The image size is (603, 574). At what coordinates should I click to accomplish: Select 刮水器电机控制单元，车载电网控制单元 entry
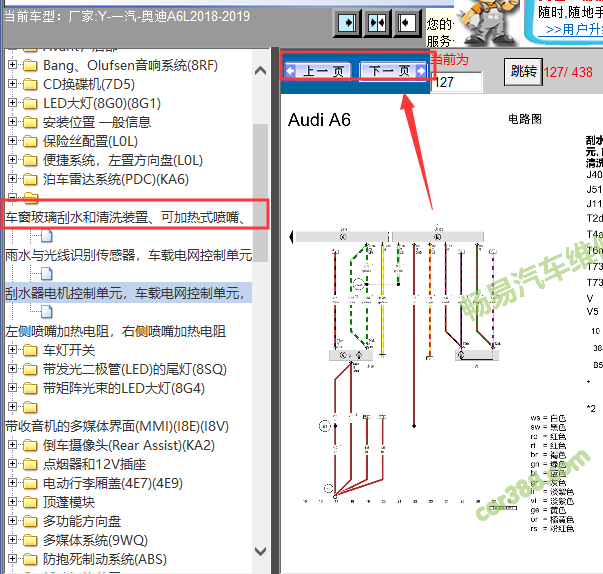128,293
